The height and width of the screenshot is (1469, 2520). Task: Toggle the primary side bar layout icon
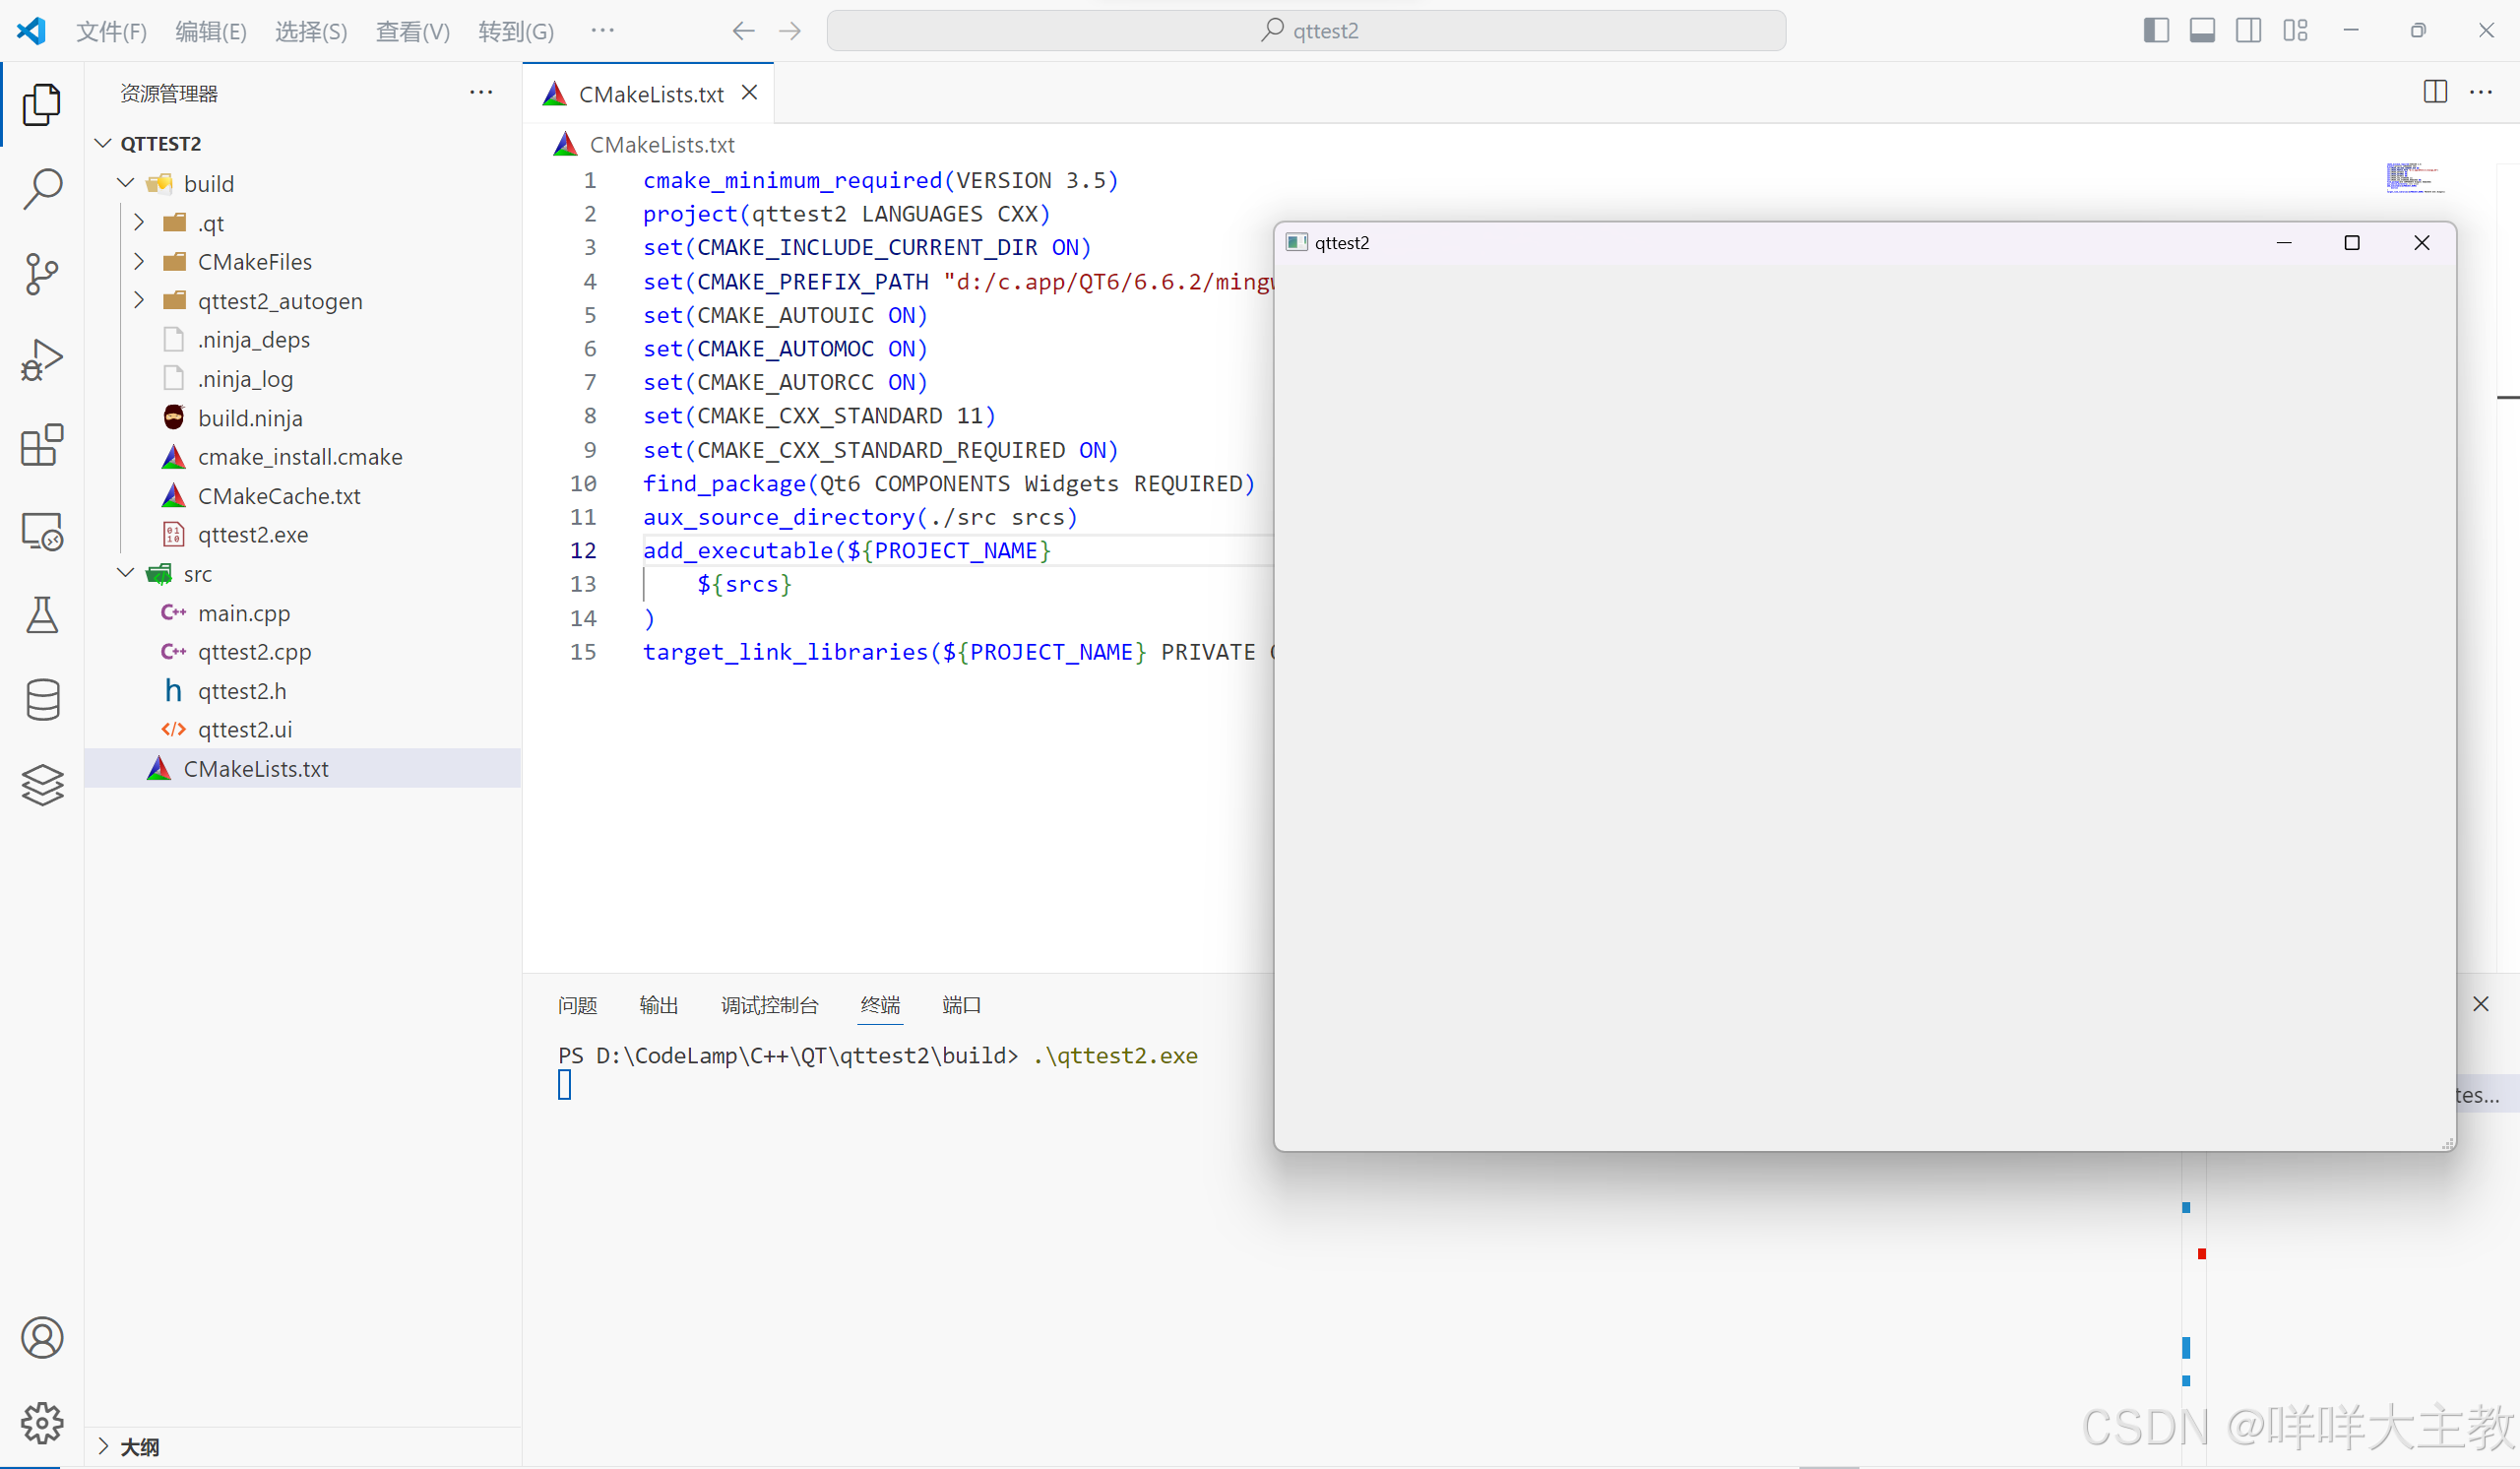click(2156, 31)
